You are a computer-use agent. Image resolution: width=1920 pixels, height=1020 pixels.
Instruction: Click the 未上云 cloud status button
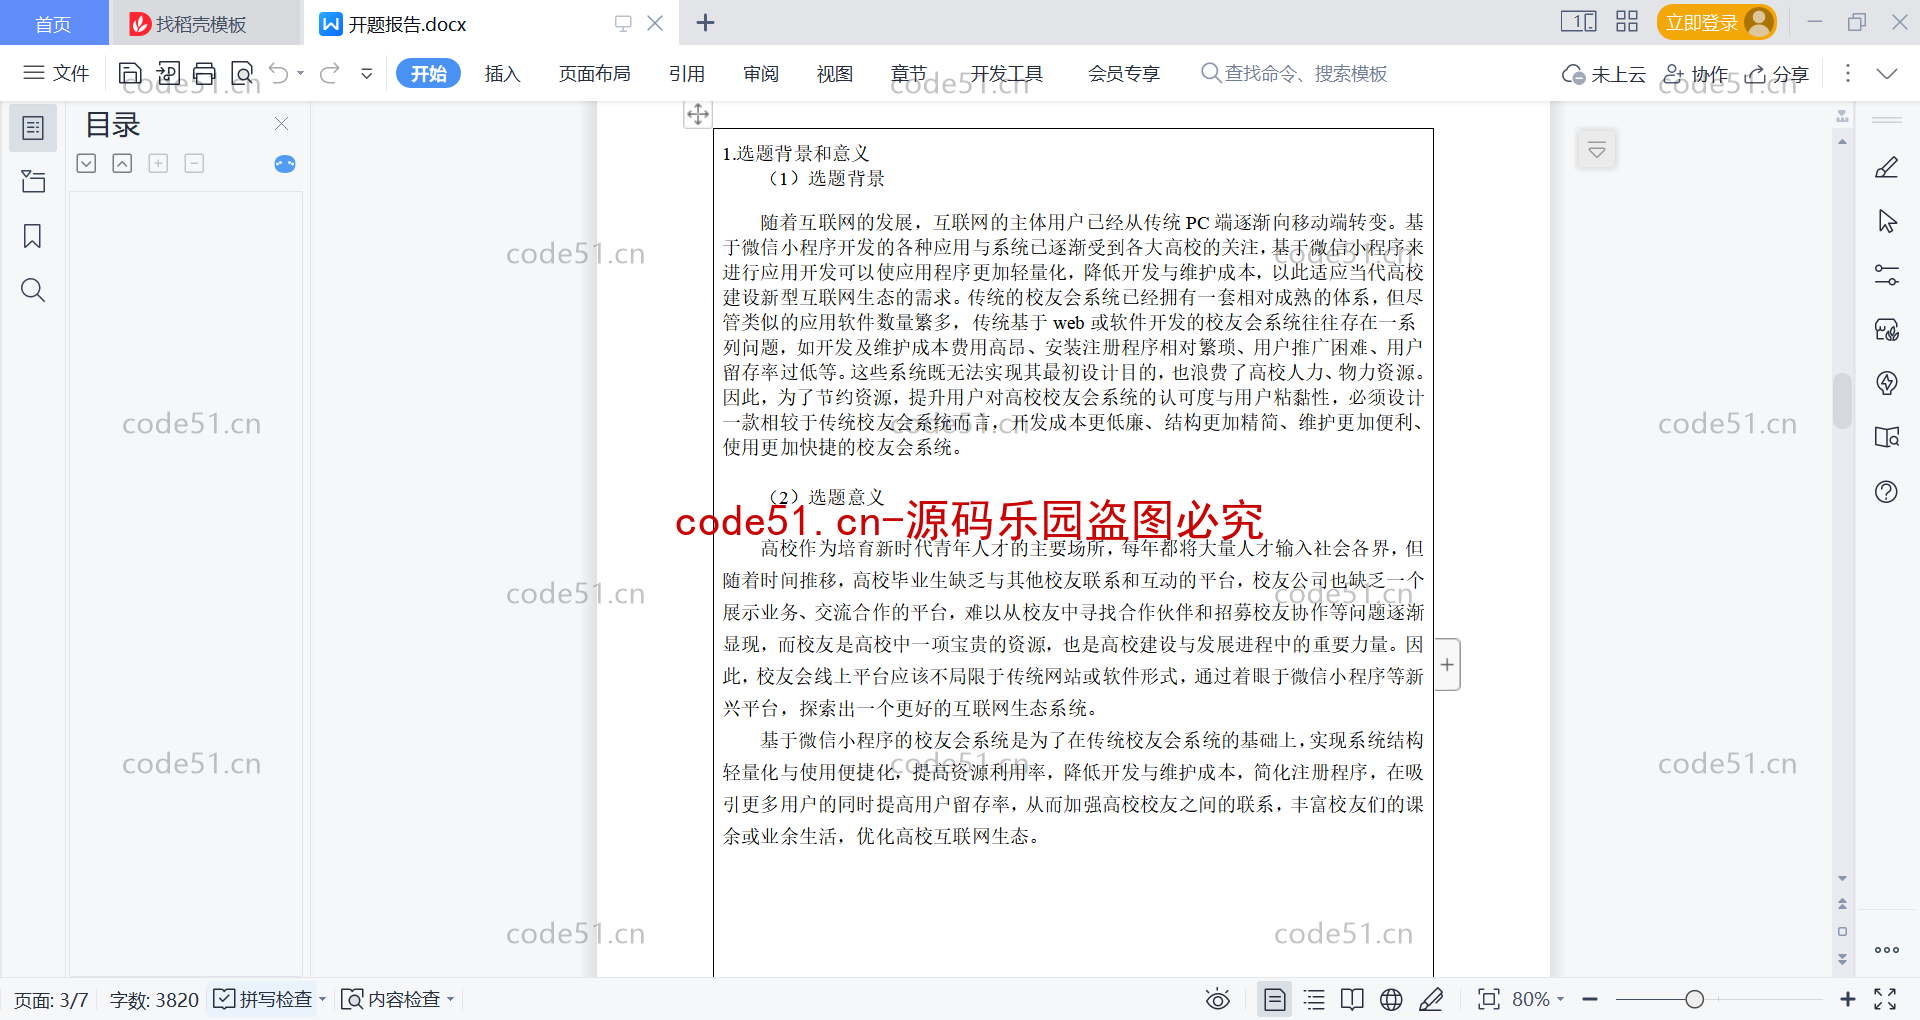click(x=1604, y=74)
